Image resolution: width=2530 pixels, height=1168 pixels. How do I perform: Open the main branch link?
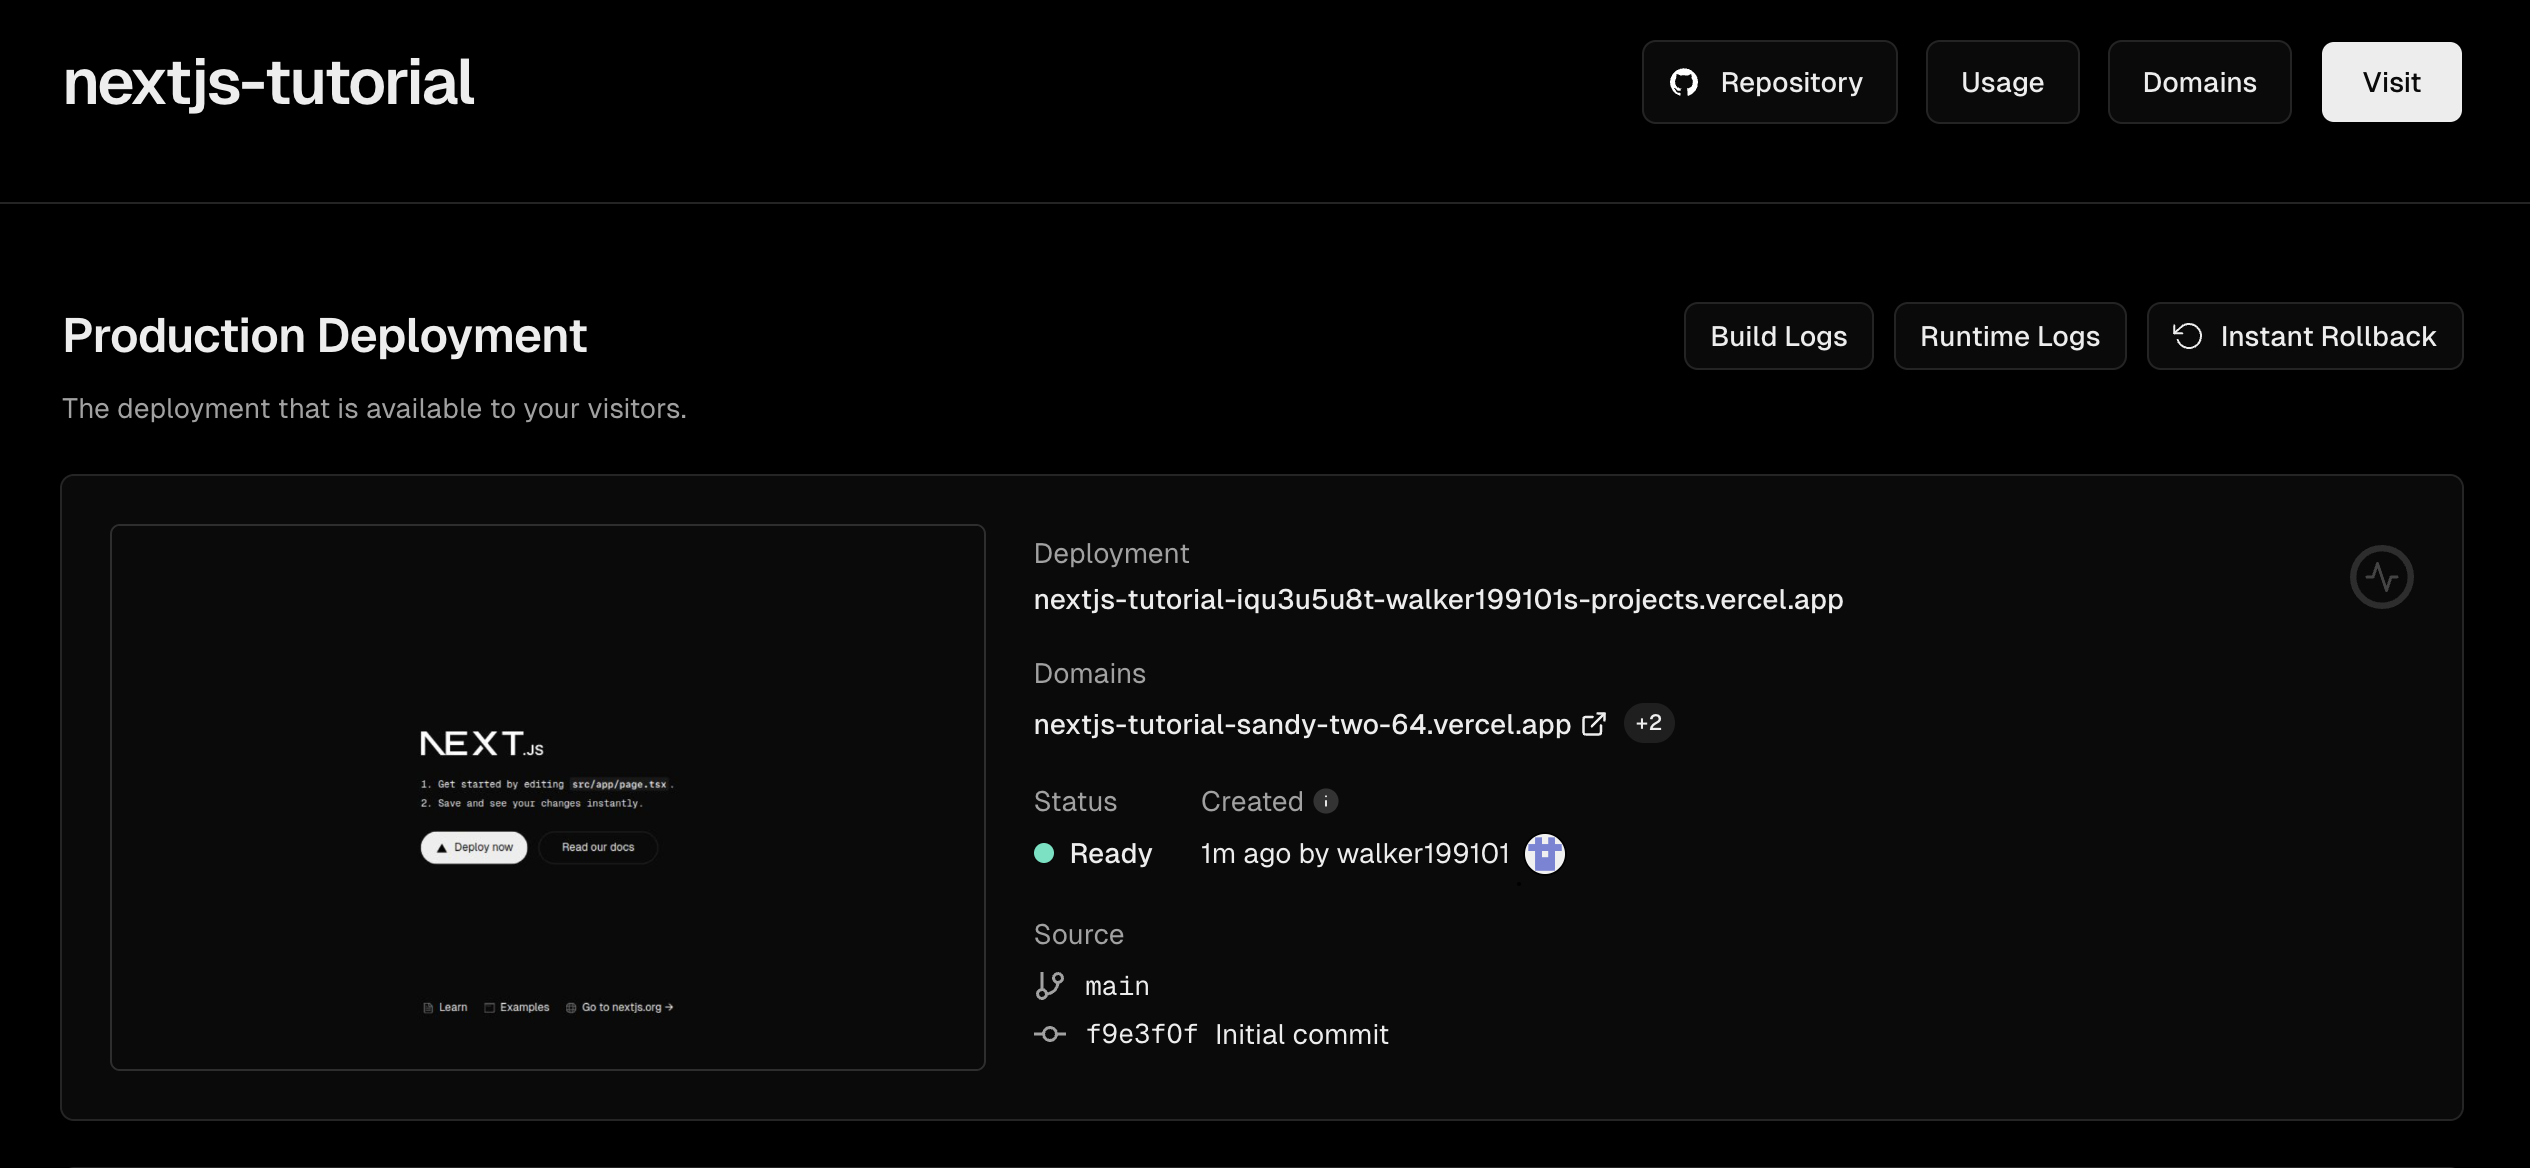point(1117,986)
